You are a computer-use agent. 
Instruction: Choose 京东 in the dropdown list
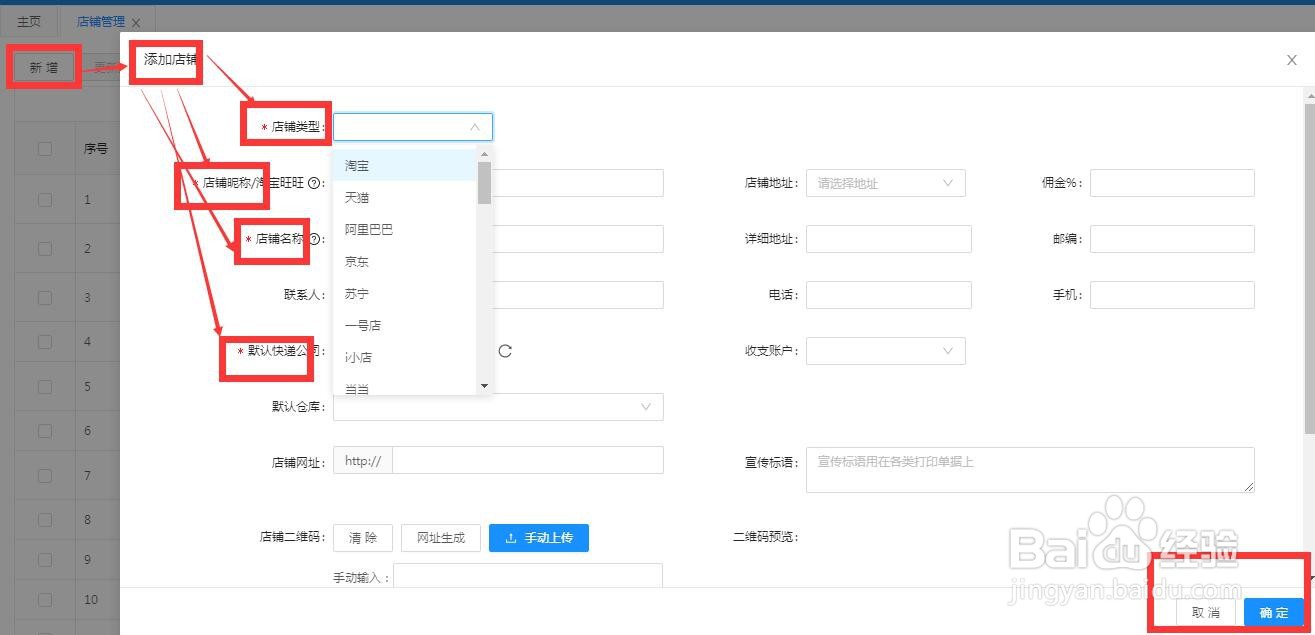coord(405,261)
